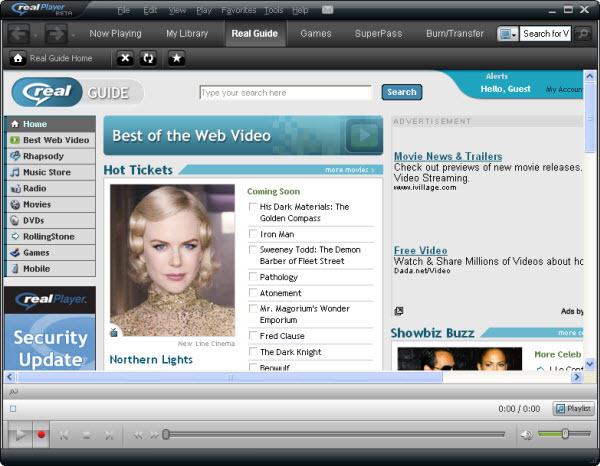
Task: Click the vertical scrollbar down arrow
Action: tap(590, 364)
